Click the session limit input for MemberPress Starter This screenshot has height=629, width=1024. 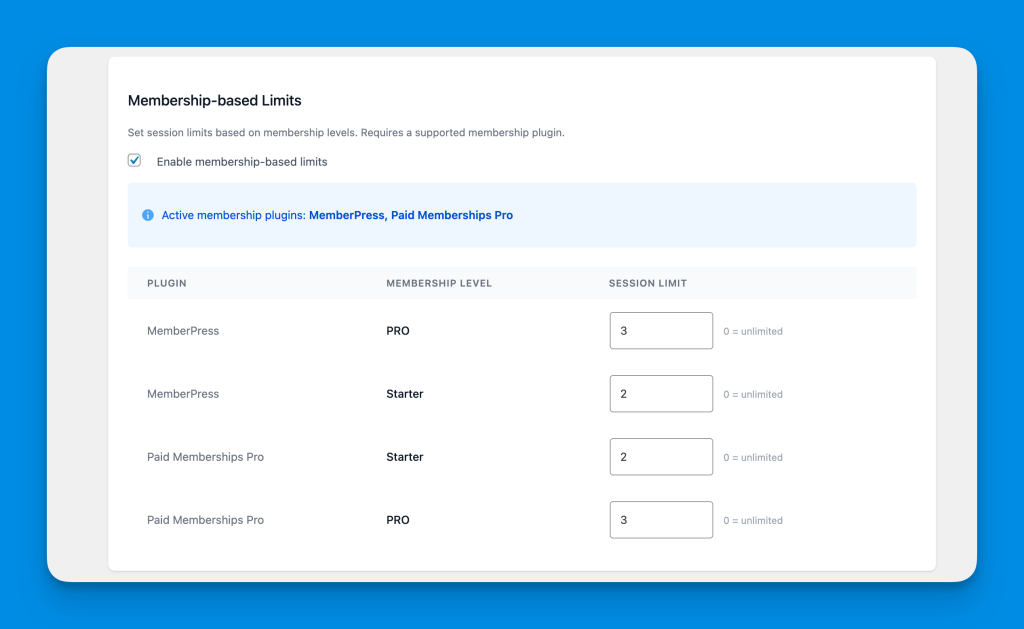pyautogui.click(x=661, y=394)
